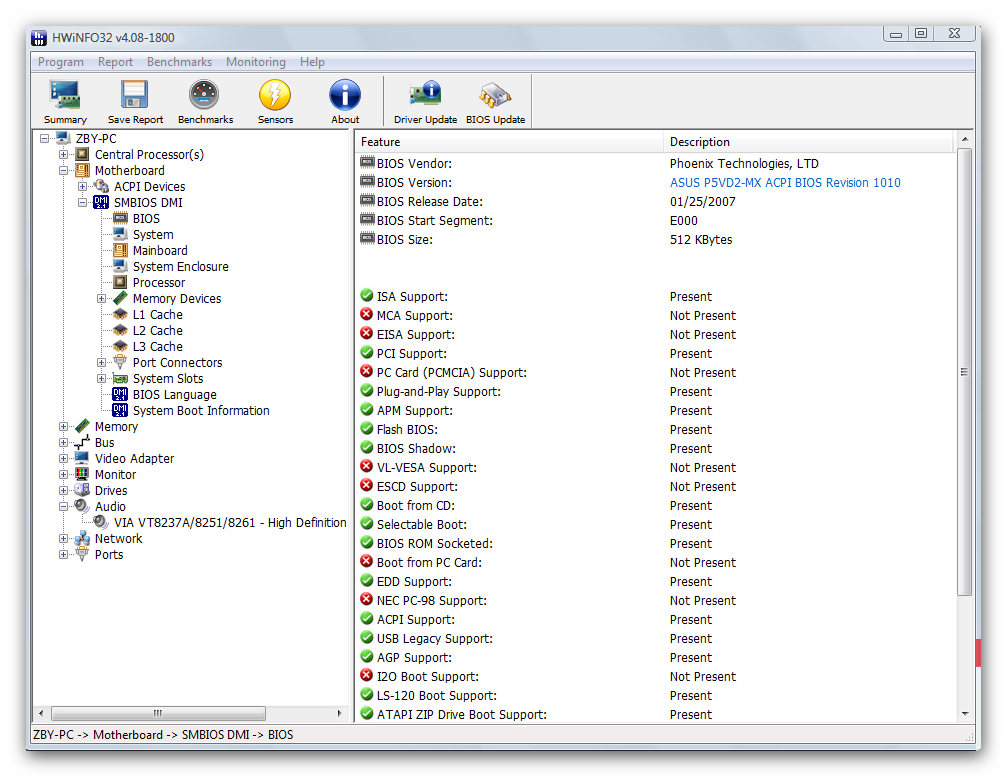The image size is (1007, 777).
Task: Select the Processor item under SMBIOS DMI
Action: (159, 283)
